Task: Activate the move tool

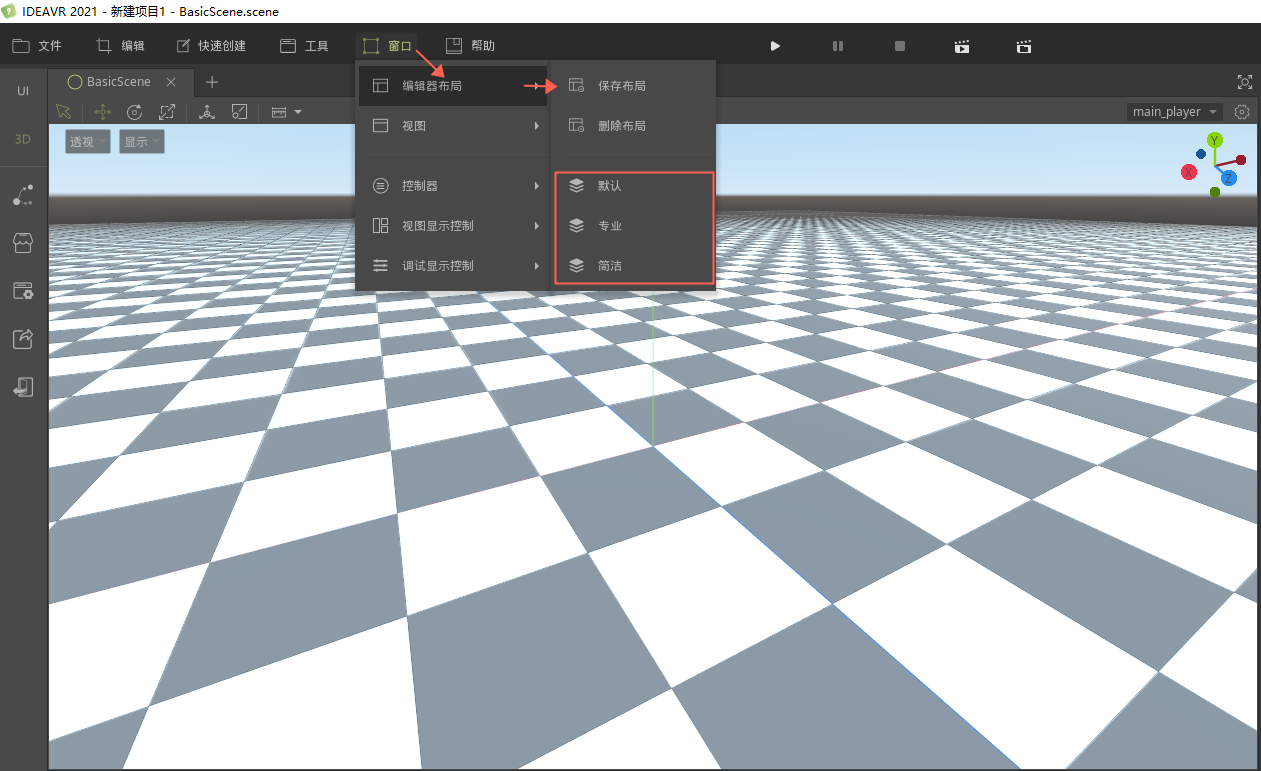Action: pos(102,112)
